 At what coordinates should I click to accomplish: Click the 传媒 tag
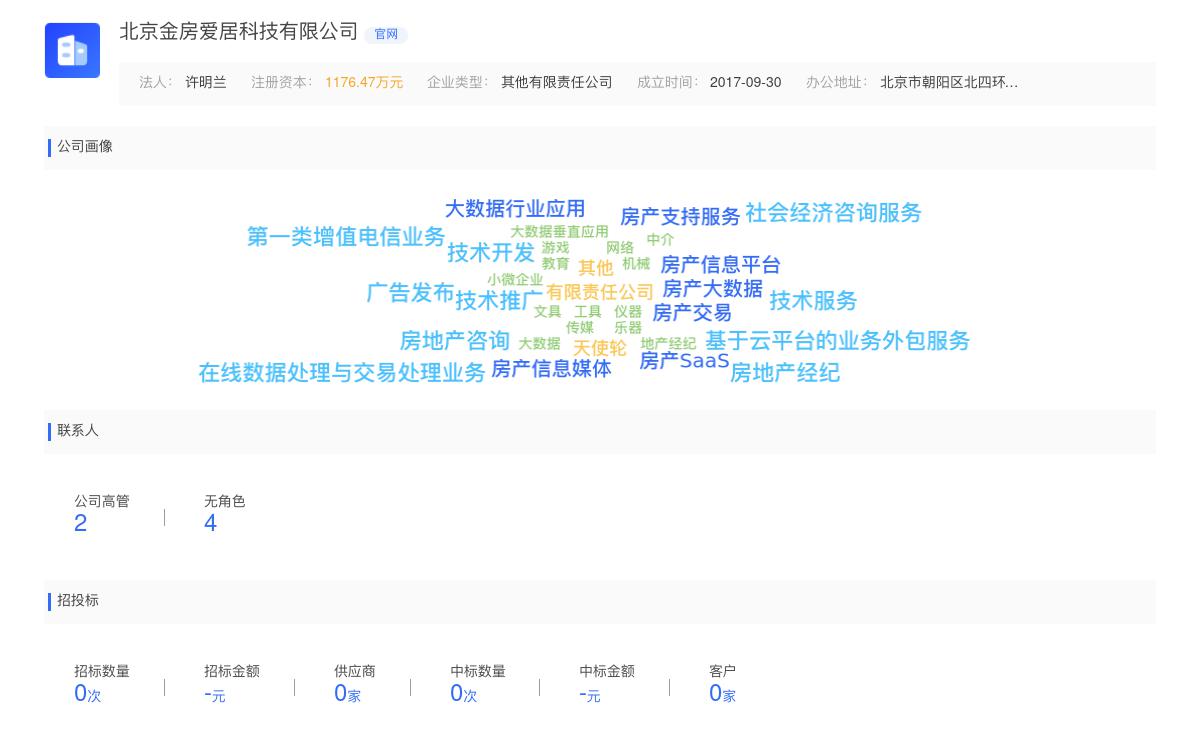pos(580,328)
